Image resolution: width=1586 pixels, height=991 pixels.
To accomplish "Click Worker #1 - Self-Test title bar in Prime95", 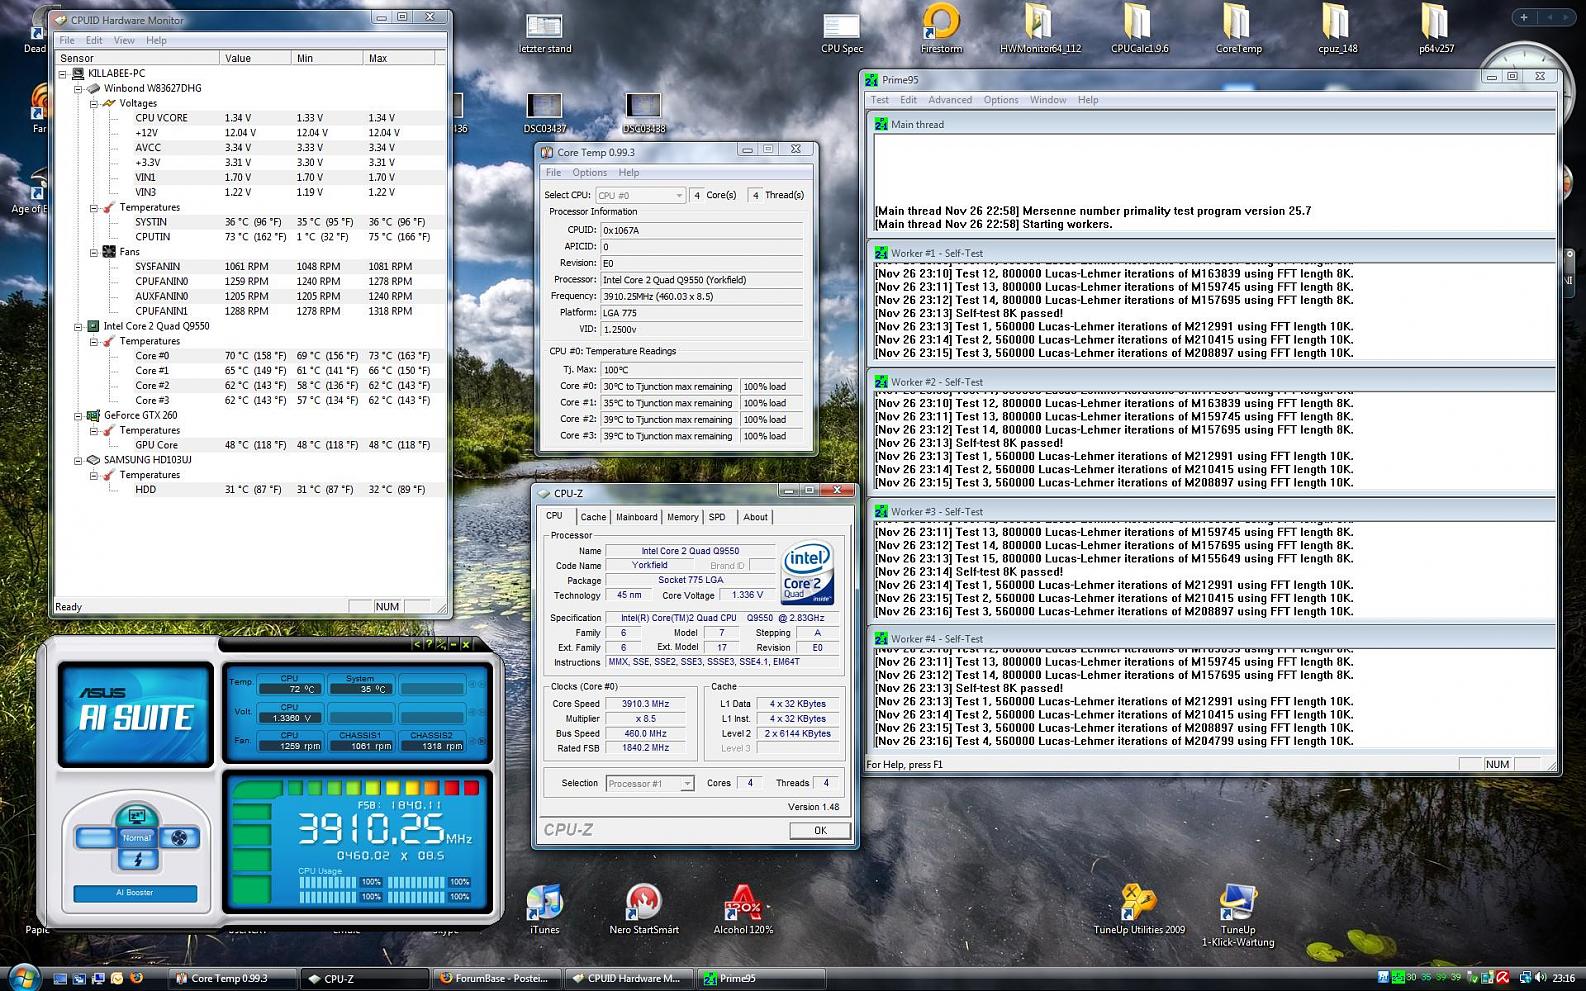I will tap(1213, 253).
